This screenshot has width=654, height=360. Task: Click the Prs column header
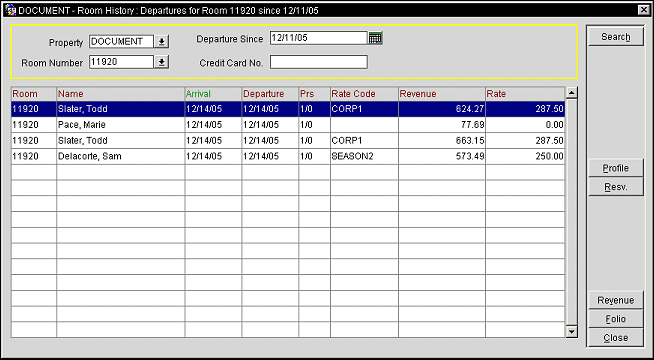pyautogui.click(x=314, y=94)
